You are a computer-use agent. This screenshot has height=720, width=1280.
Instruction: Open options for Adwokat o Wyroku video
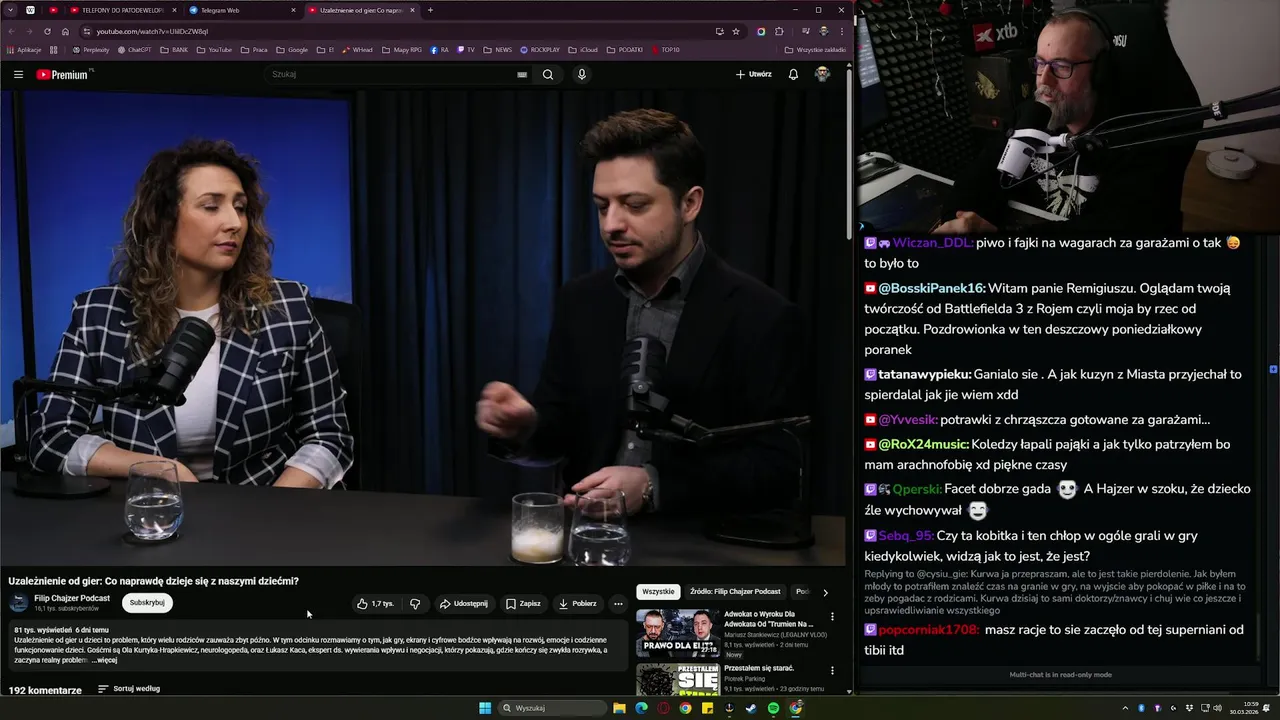(832, 617)
